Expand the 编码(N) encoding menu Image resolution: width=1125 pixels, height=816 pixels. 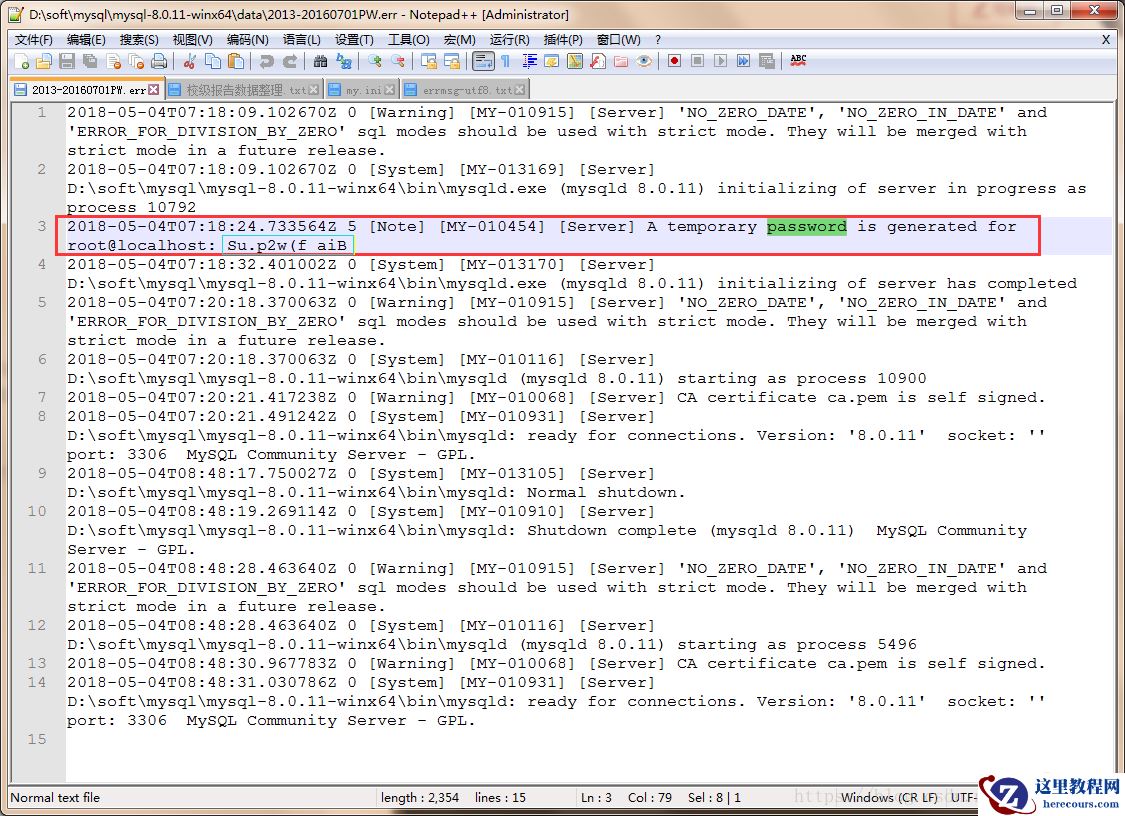[247, 40]
